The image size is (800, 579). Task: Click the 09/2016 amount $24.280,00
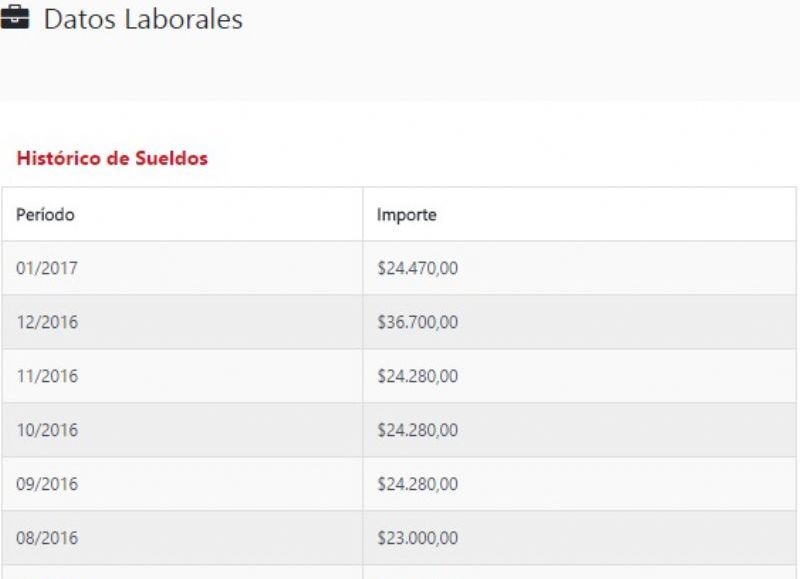[x=579, y=484]
